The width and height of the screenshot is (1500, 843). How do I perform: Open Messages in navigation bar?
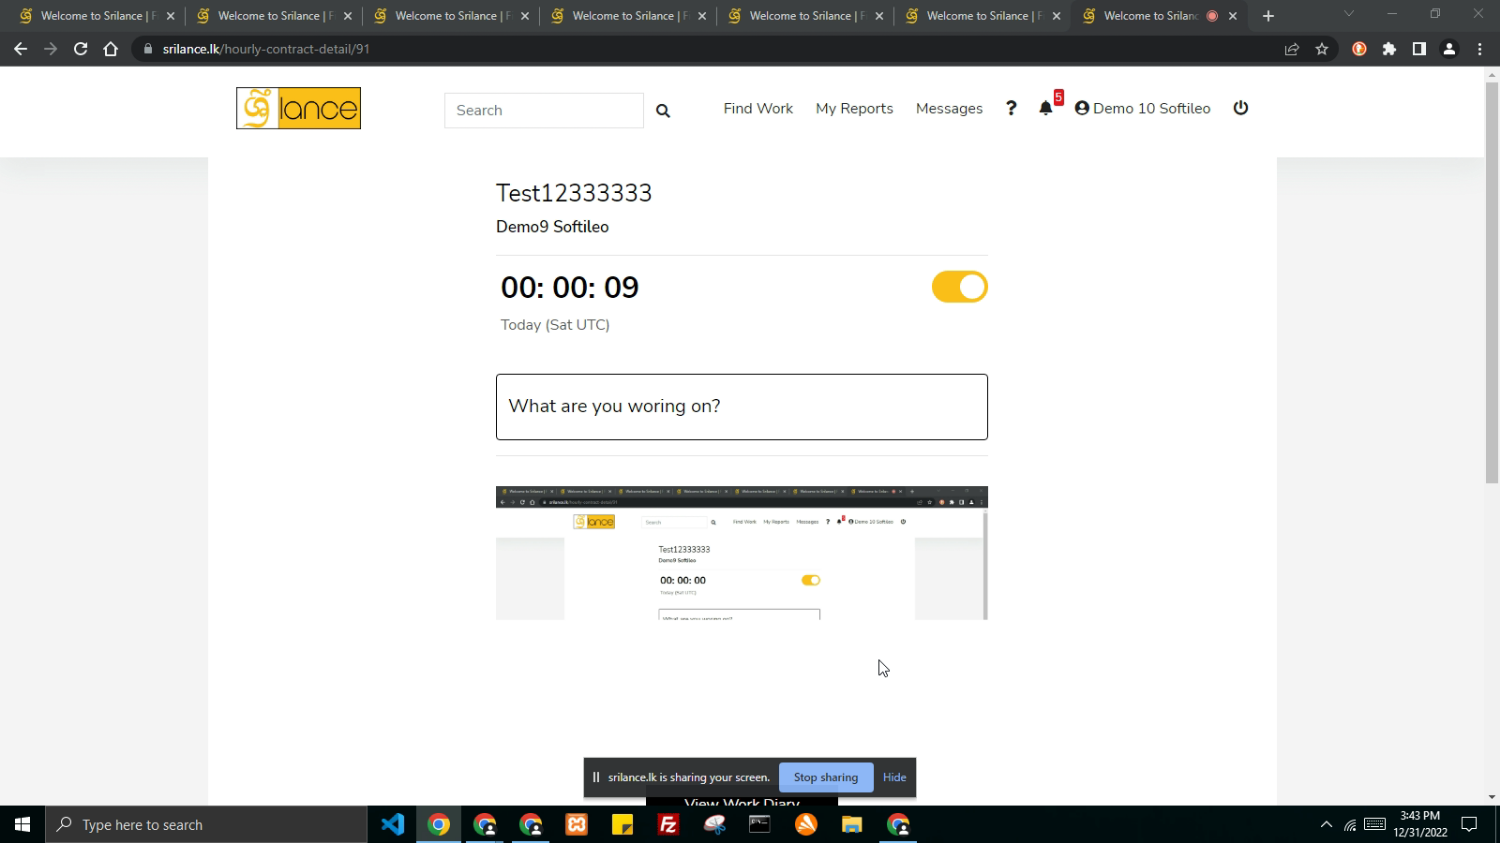point(949,108)
